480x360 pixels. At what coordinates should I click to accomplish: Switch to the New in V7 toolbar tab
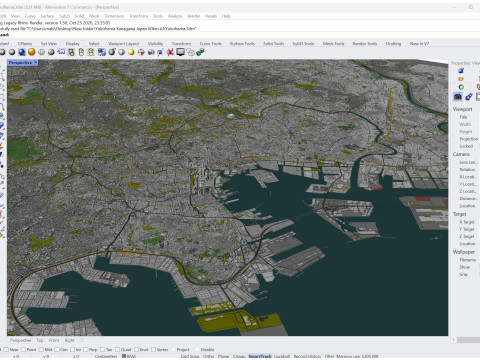pyautogui.click(x=419, y=44)
